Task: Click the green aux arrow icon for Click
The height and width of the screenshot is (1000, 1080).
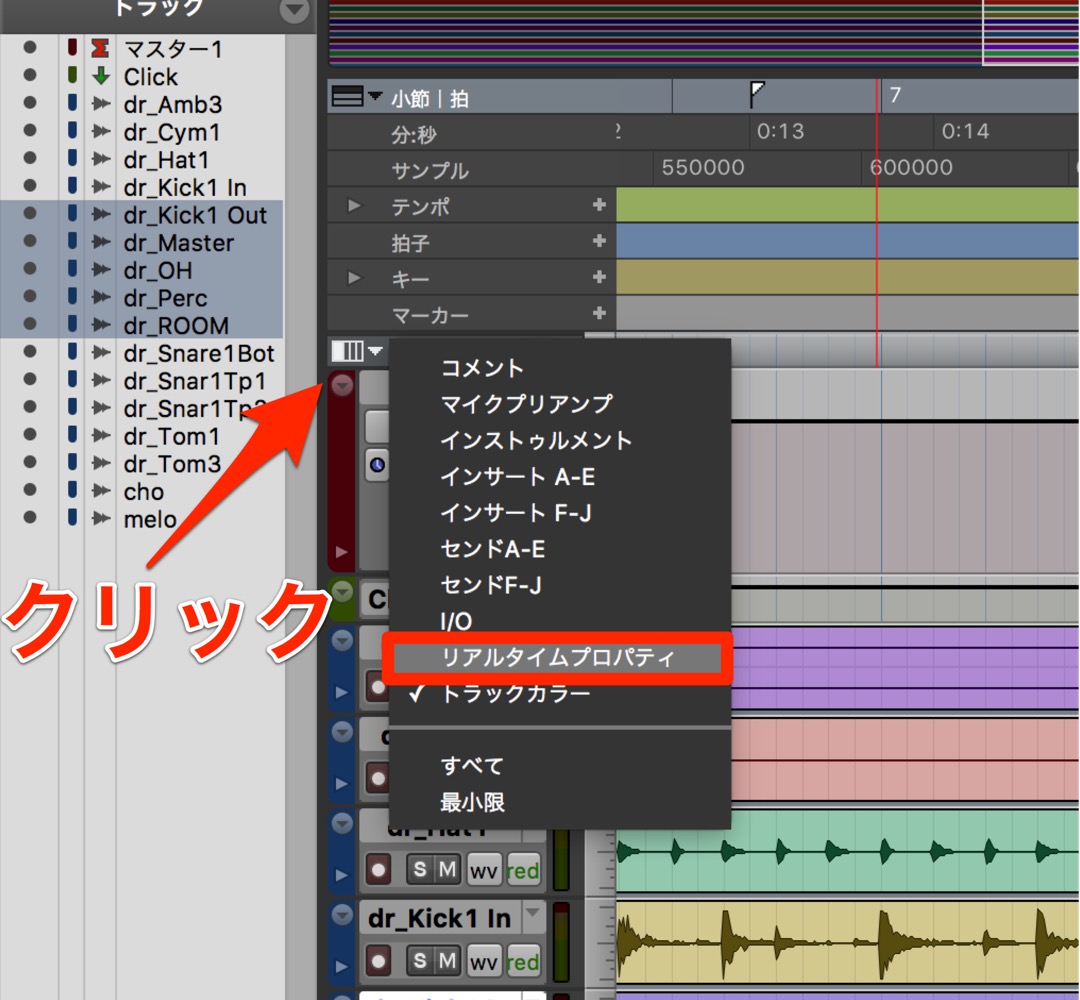Action: click(101, 76)
